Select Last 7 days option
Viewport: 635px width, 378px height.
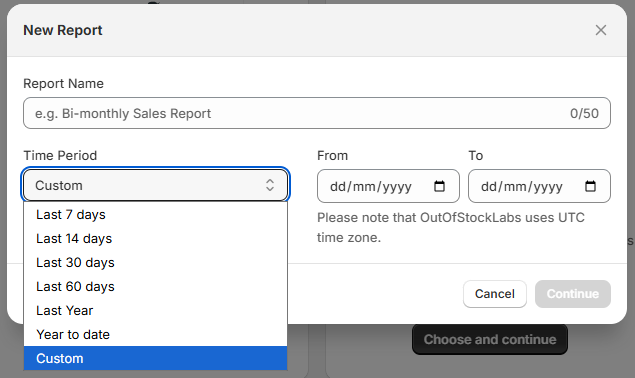tap(156, 214)
